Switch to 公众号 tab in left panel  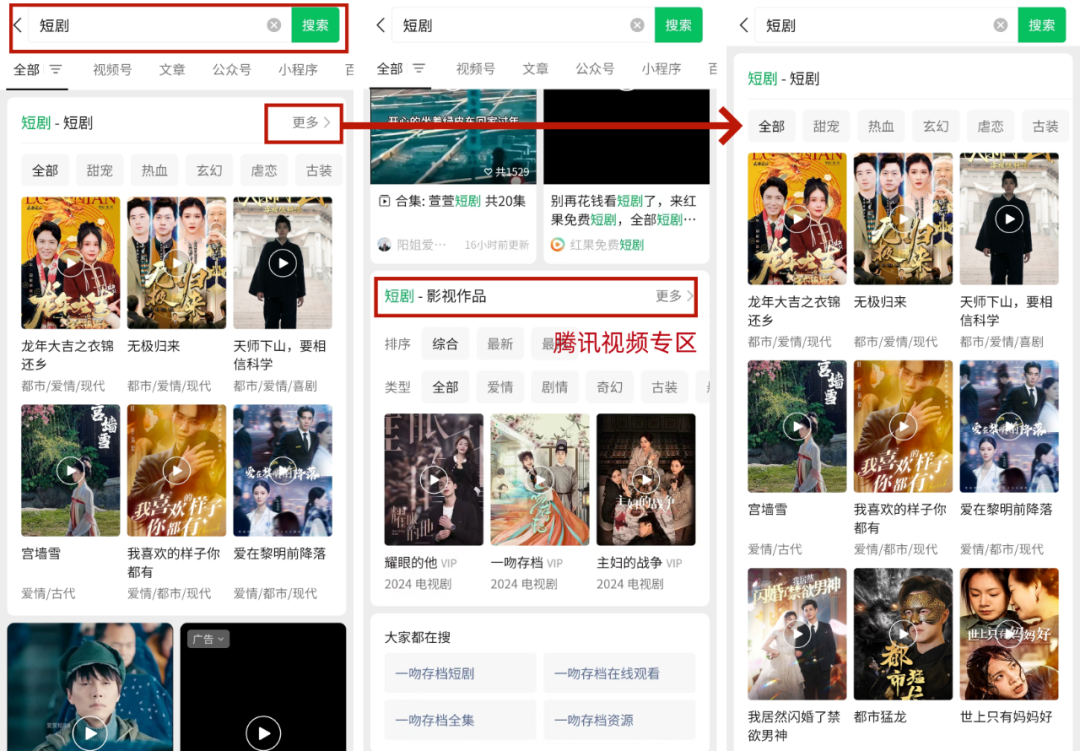click(231, 70)
